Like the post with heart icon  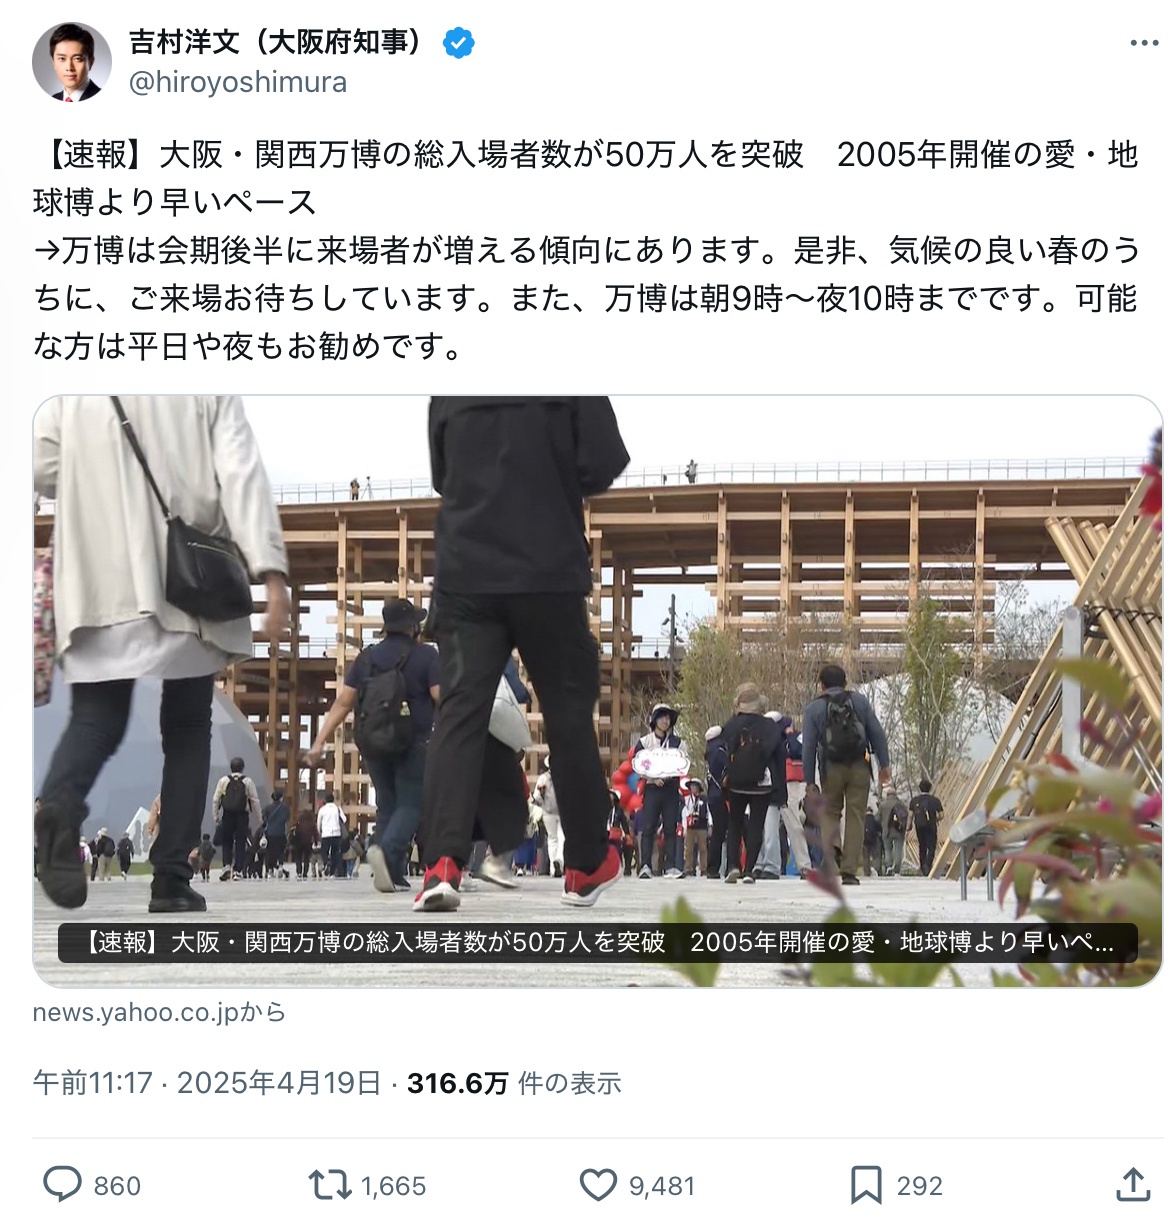click(598, 1185)
